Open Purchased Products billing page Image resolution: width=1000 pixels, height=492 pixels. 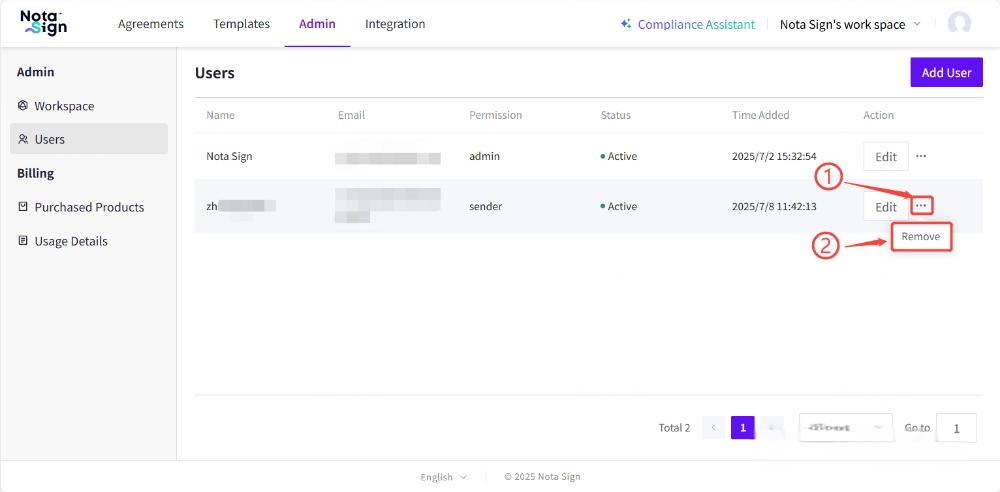89,207
